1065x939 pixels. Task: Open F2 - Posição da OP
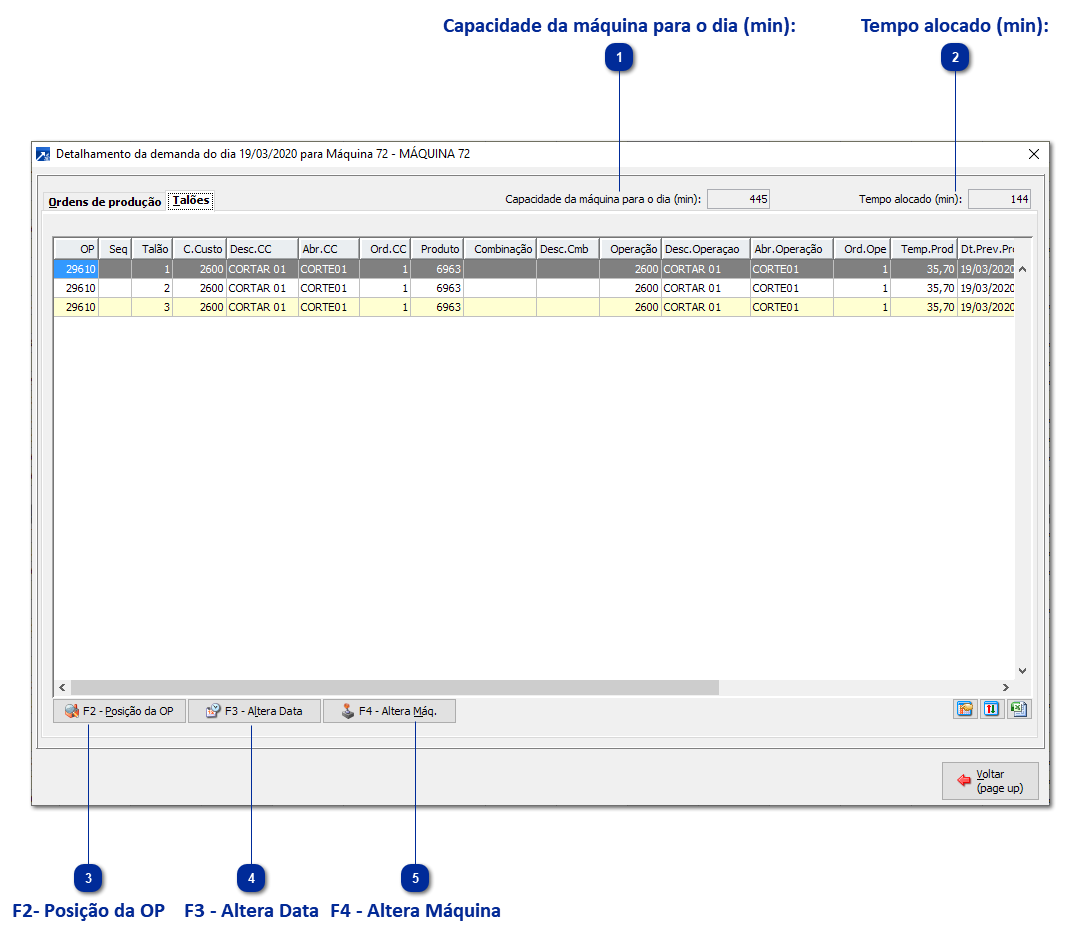[x=120, y=711]
